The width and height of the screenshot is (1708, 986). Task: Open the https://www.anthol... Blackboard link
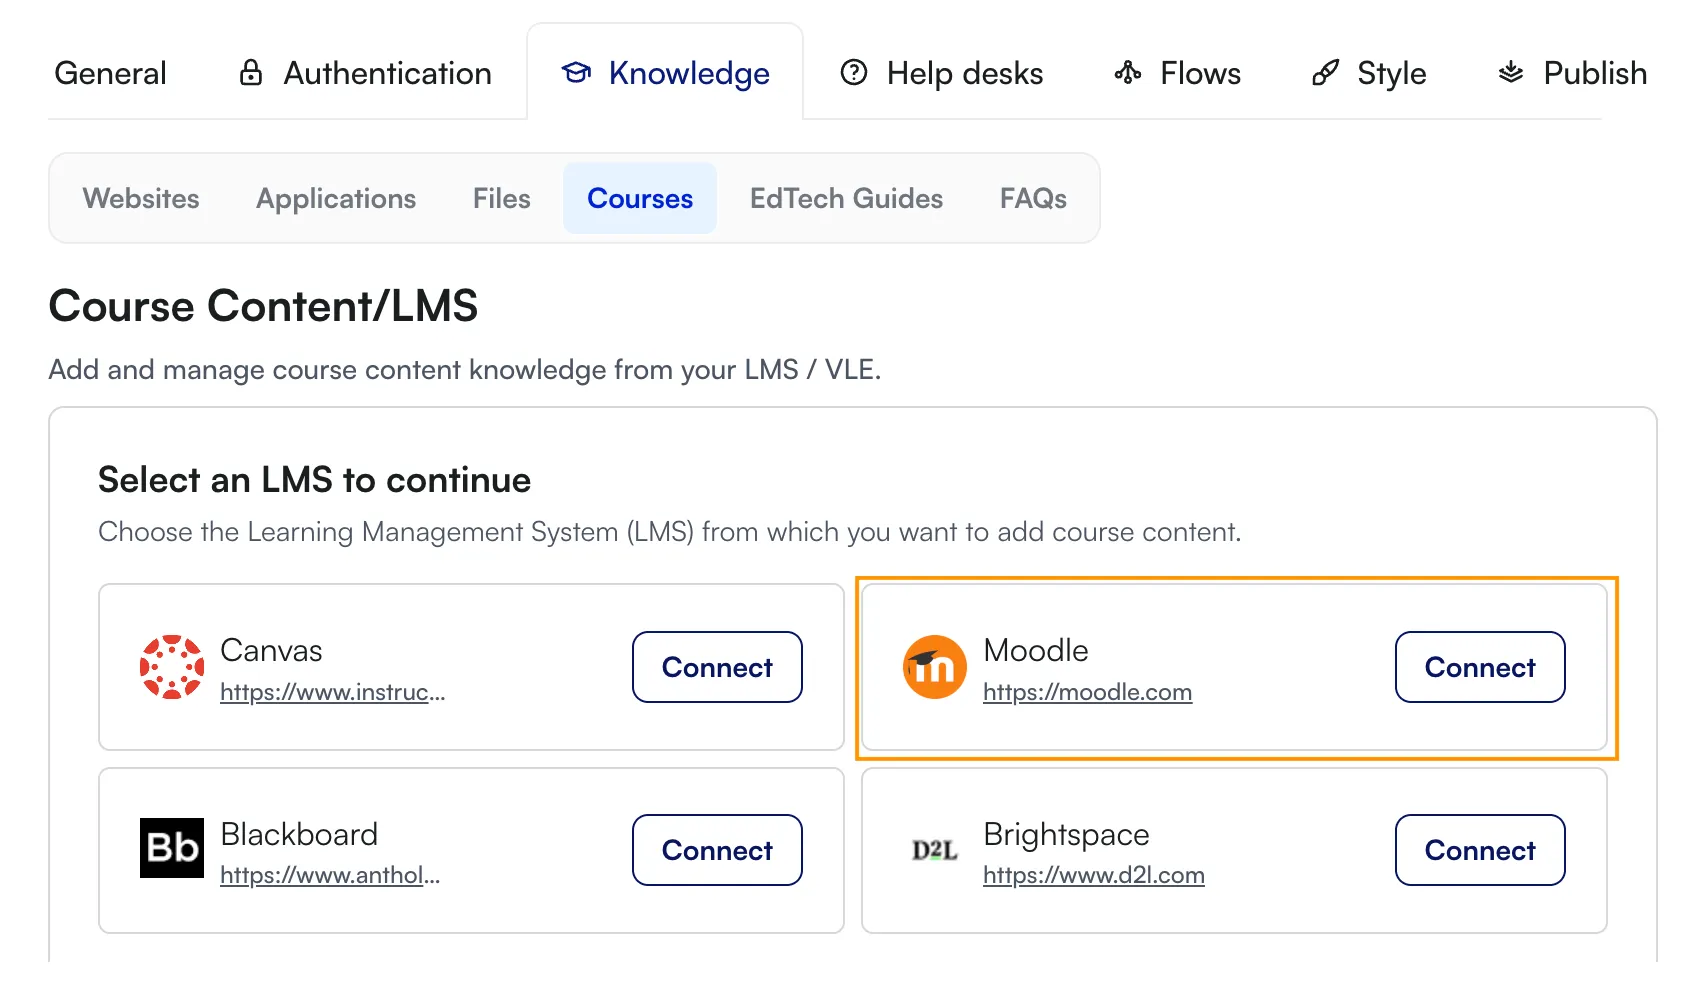(x=330, y=875)
